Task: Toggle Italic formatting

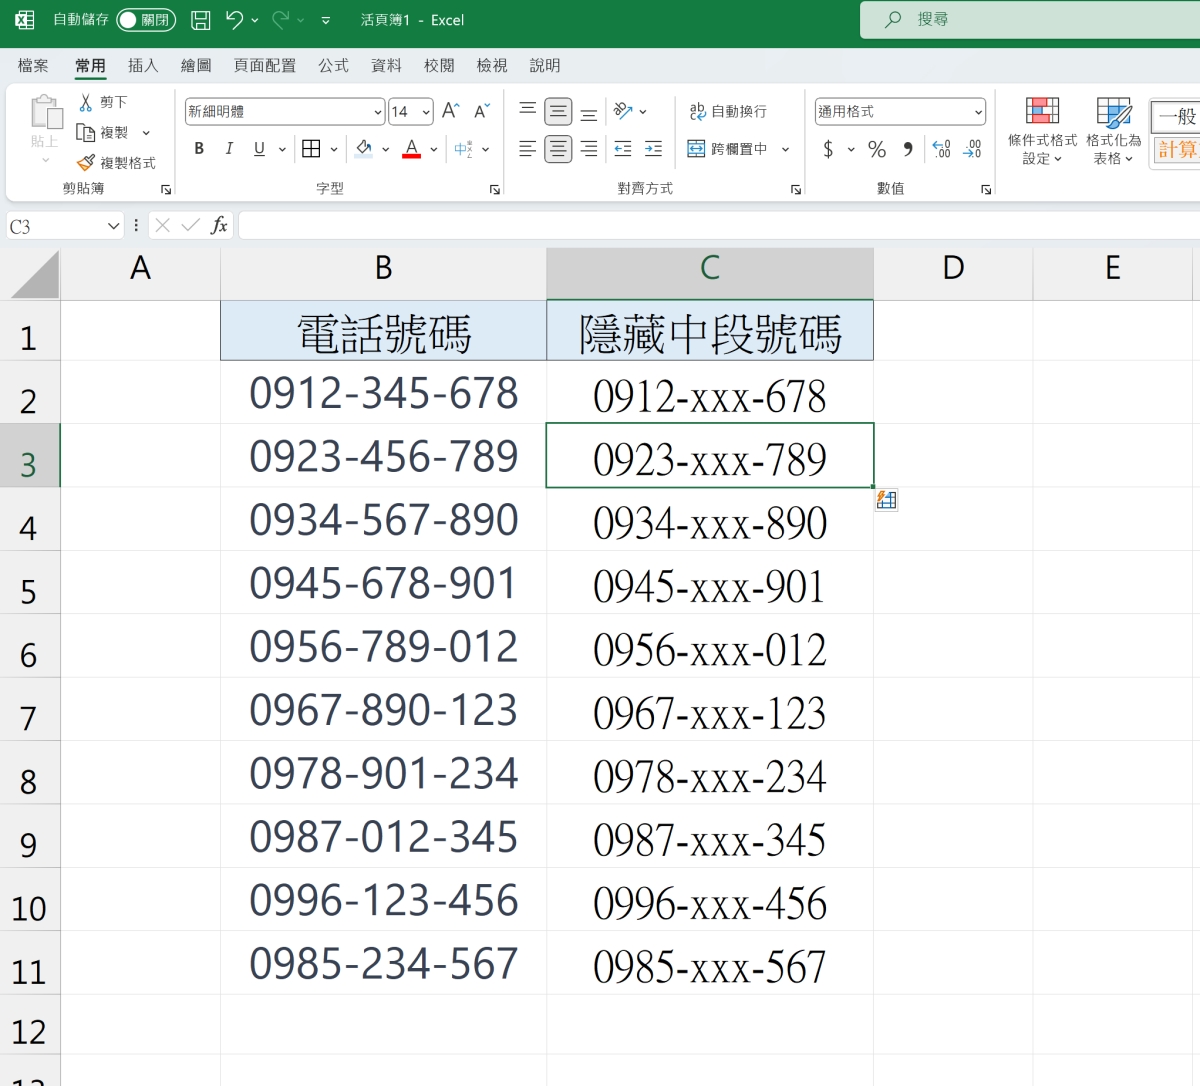Action: (x=229, y=149)
